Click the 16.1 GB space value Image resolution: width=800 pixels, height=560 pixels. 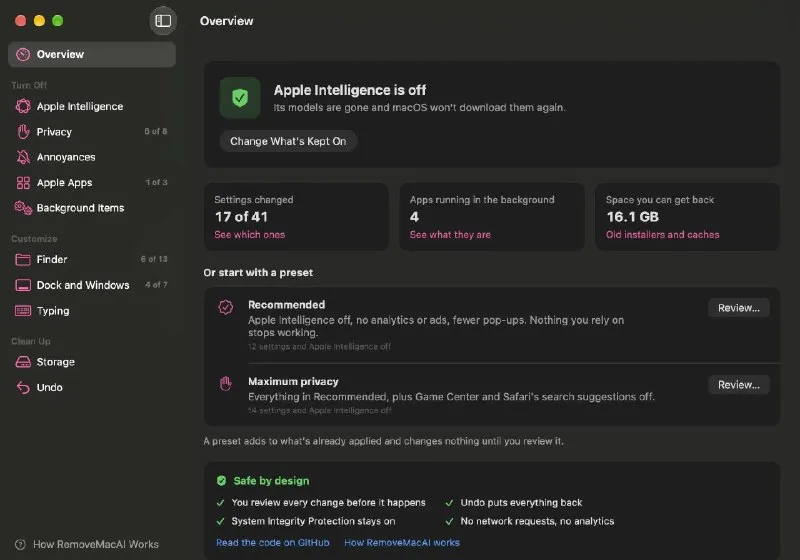tap(633, 217)
